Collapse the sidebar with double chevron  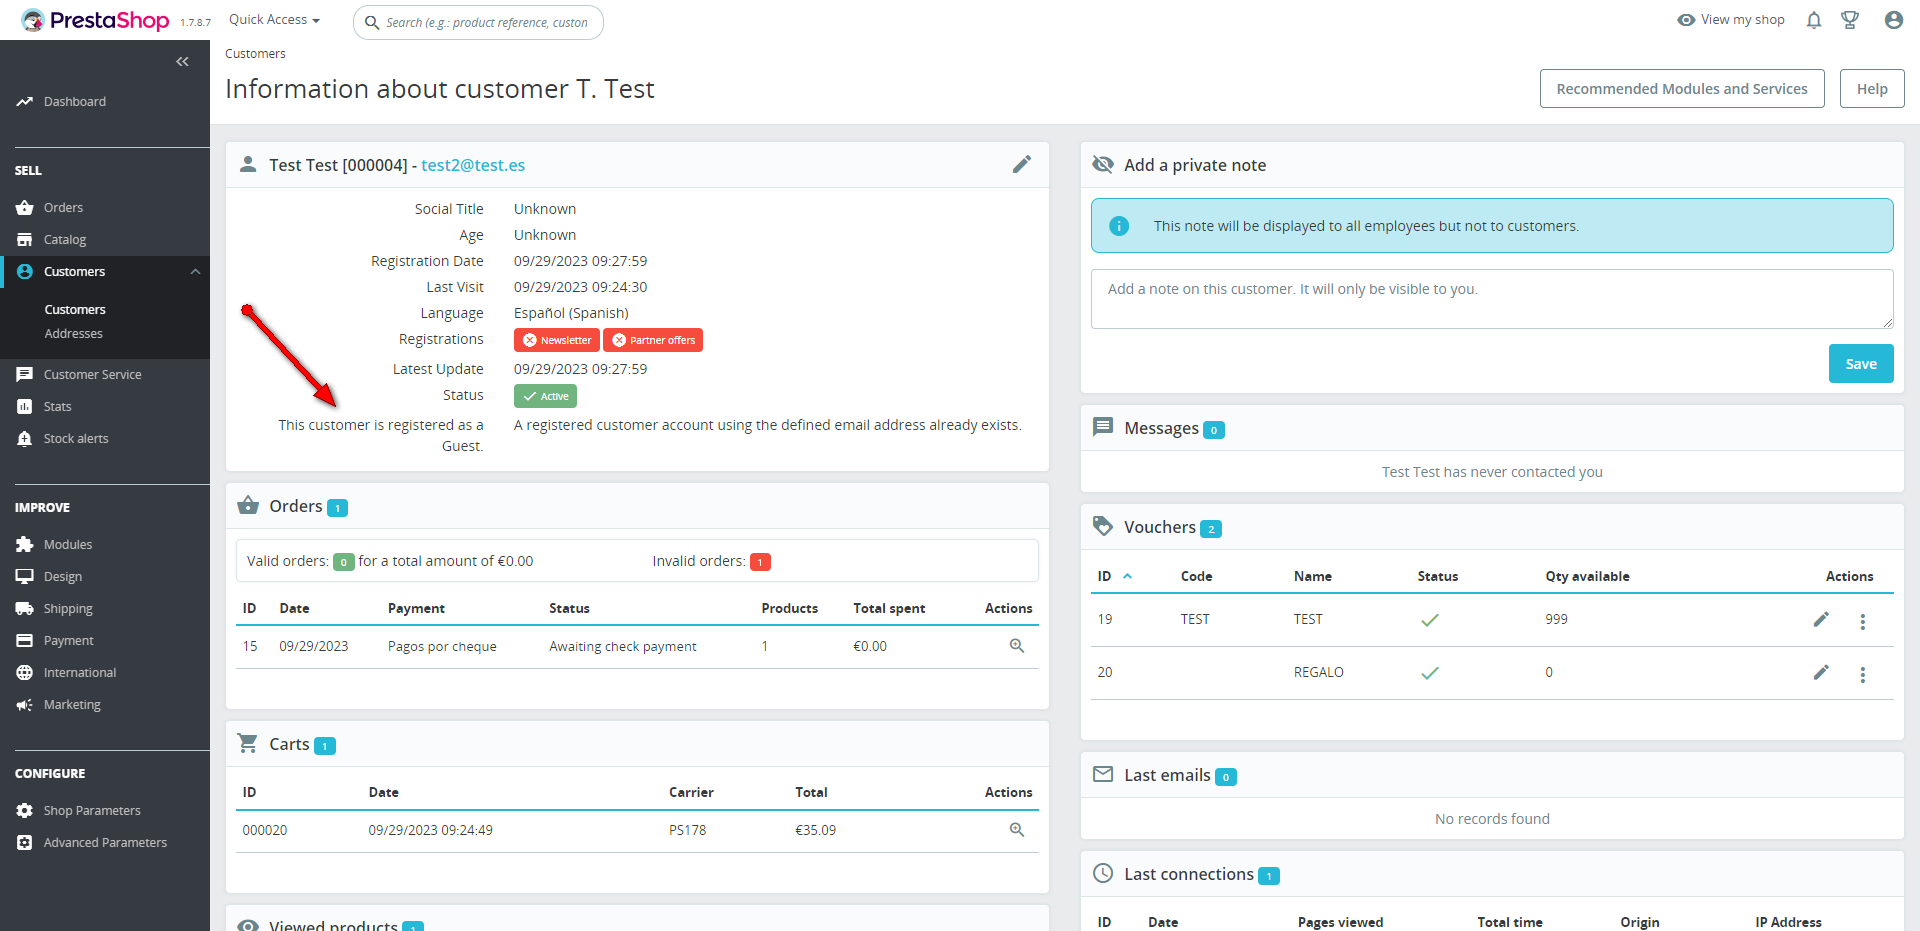(x=182, y=62)
